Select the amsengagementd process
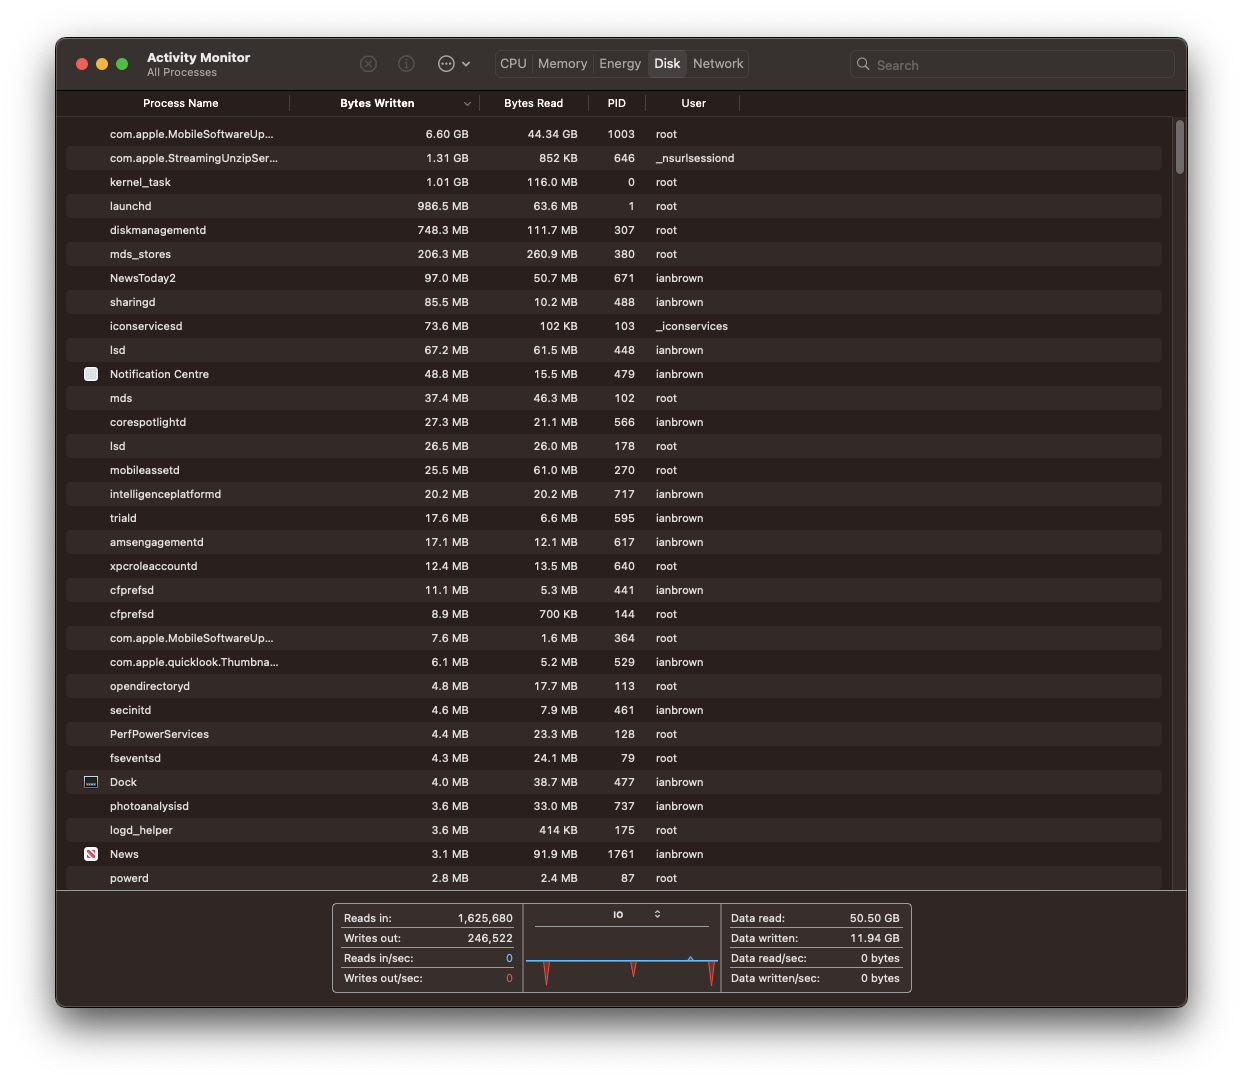The image size is (1243, 1081). [614, 542]
